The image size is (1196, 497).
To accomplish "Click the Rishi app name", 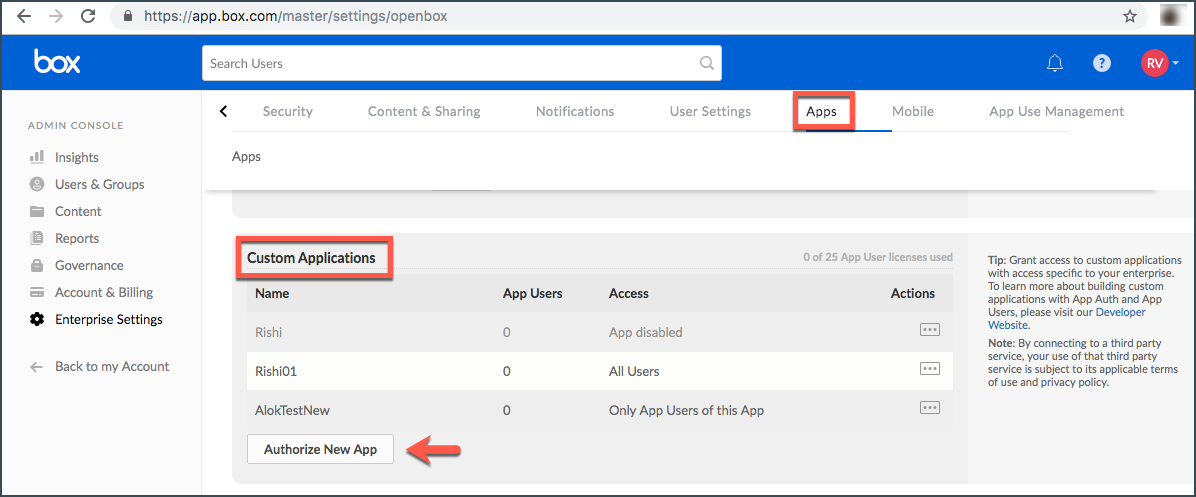I will 270,332.
